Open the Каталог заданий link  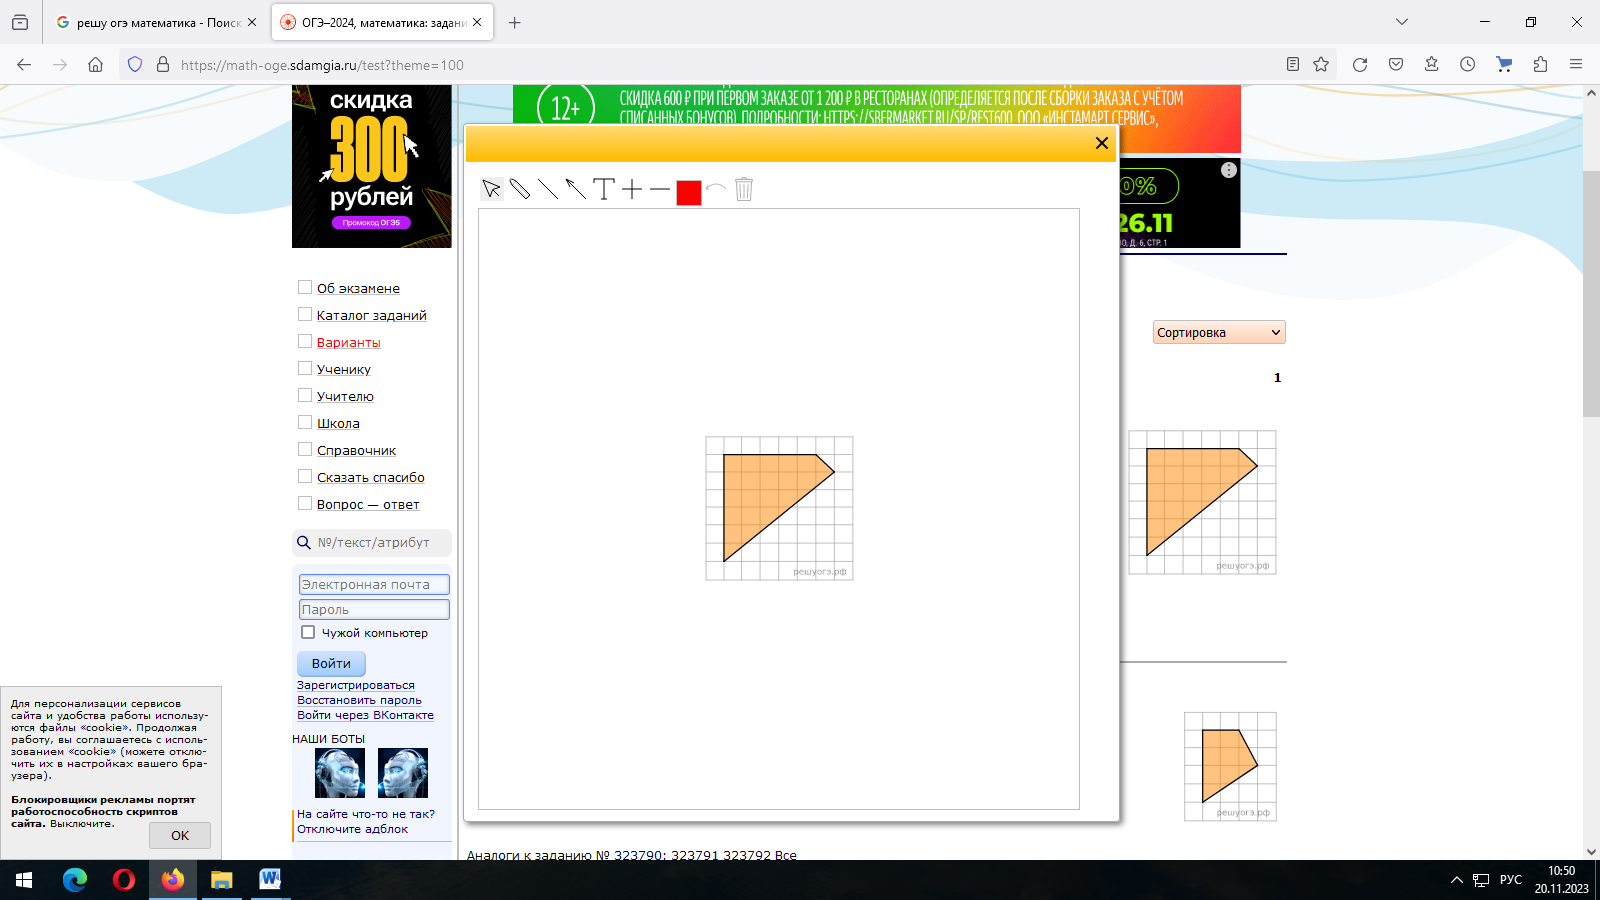(x=371, y=315)
